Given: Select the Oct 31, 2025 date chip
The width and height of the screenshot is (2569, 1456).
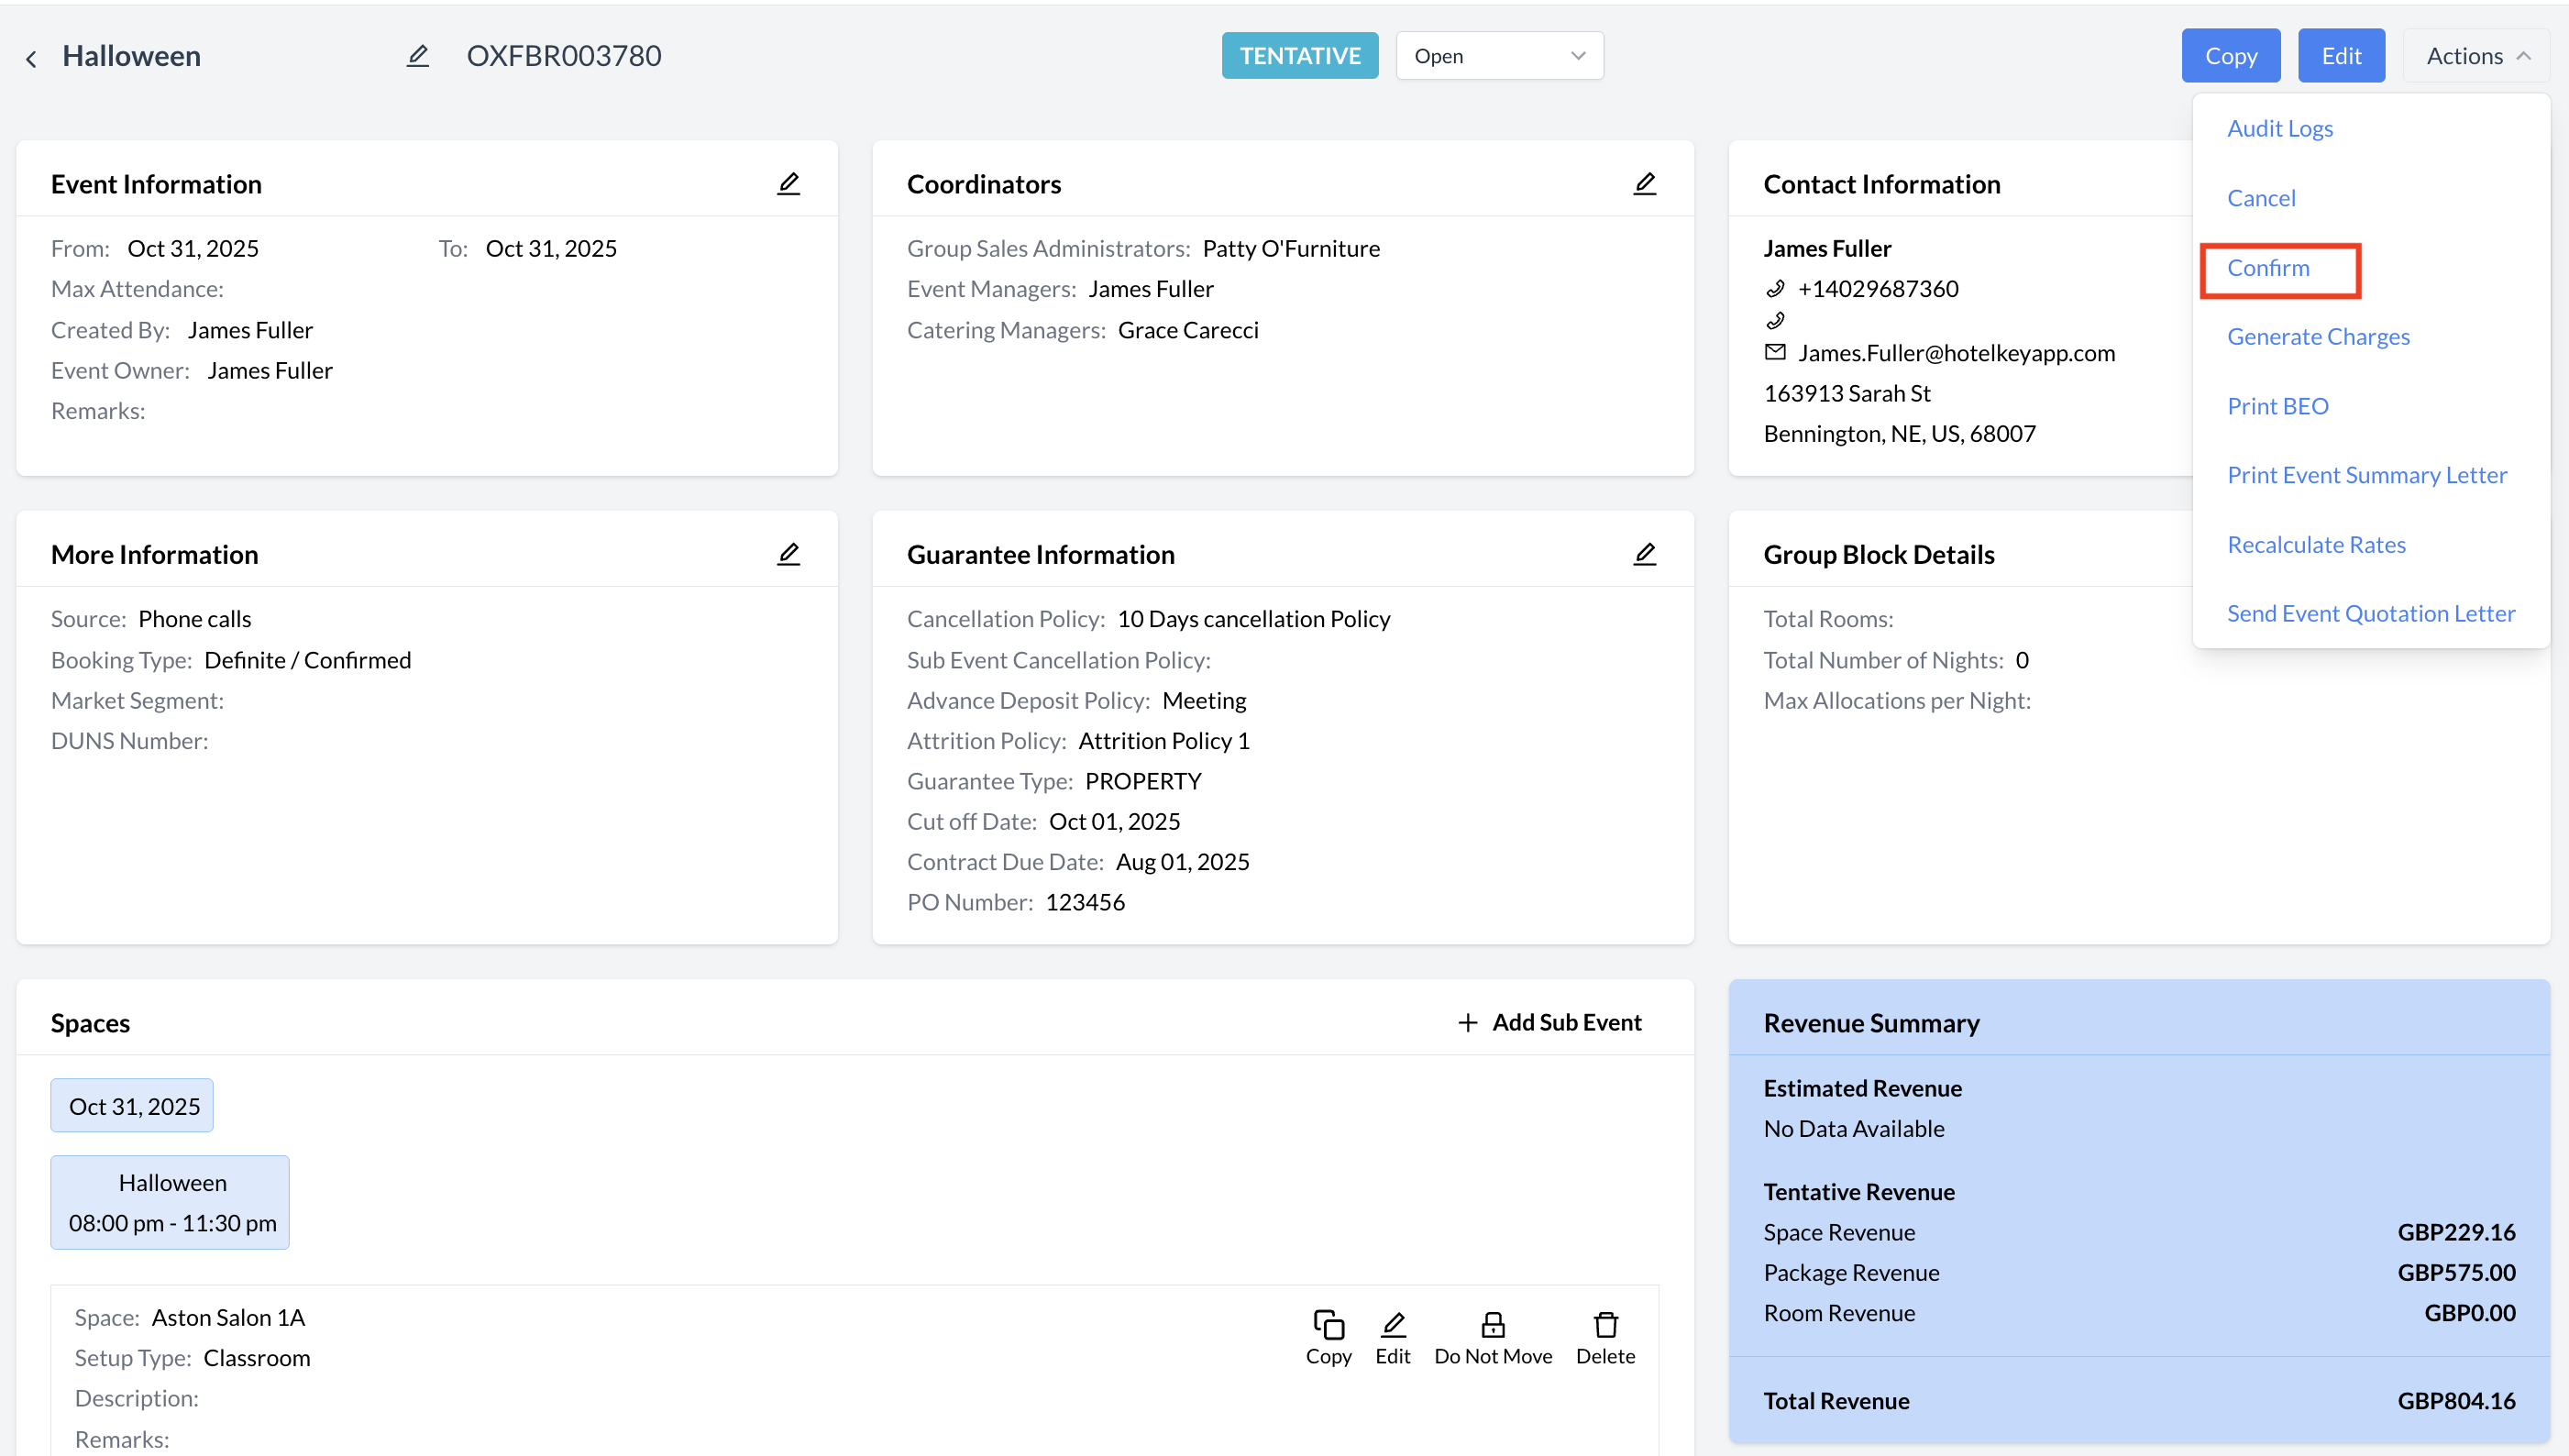Looking at the screenshot, I should tap(133, 1106).
